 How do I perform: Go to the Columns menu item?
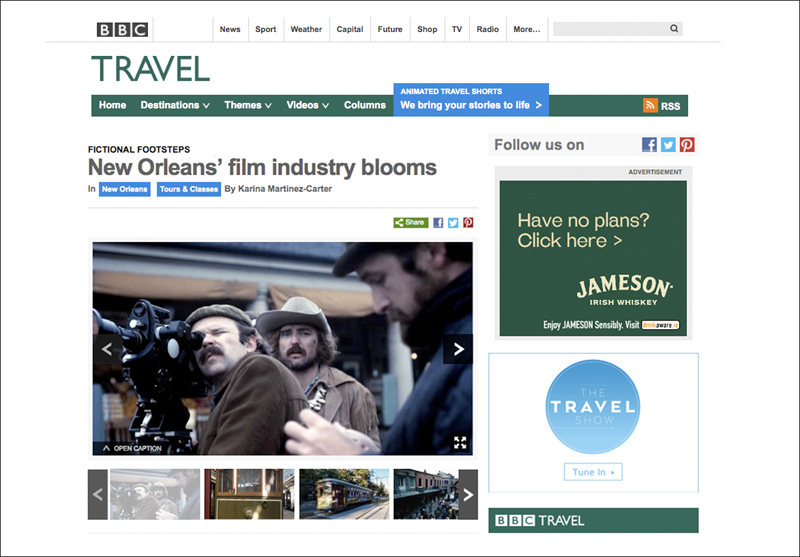[x=365, y=105]
